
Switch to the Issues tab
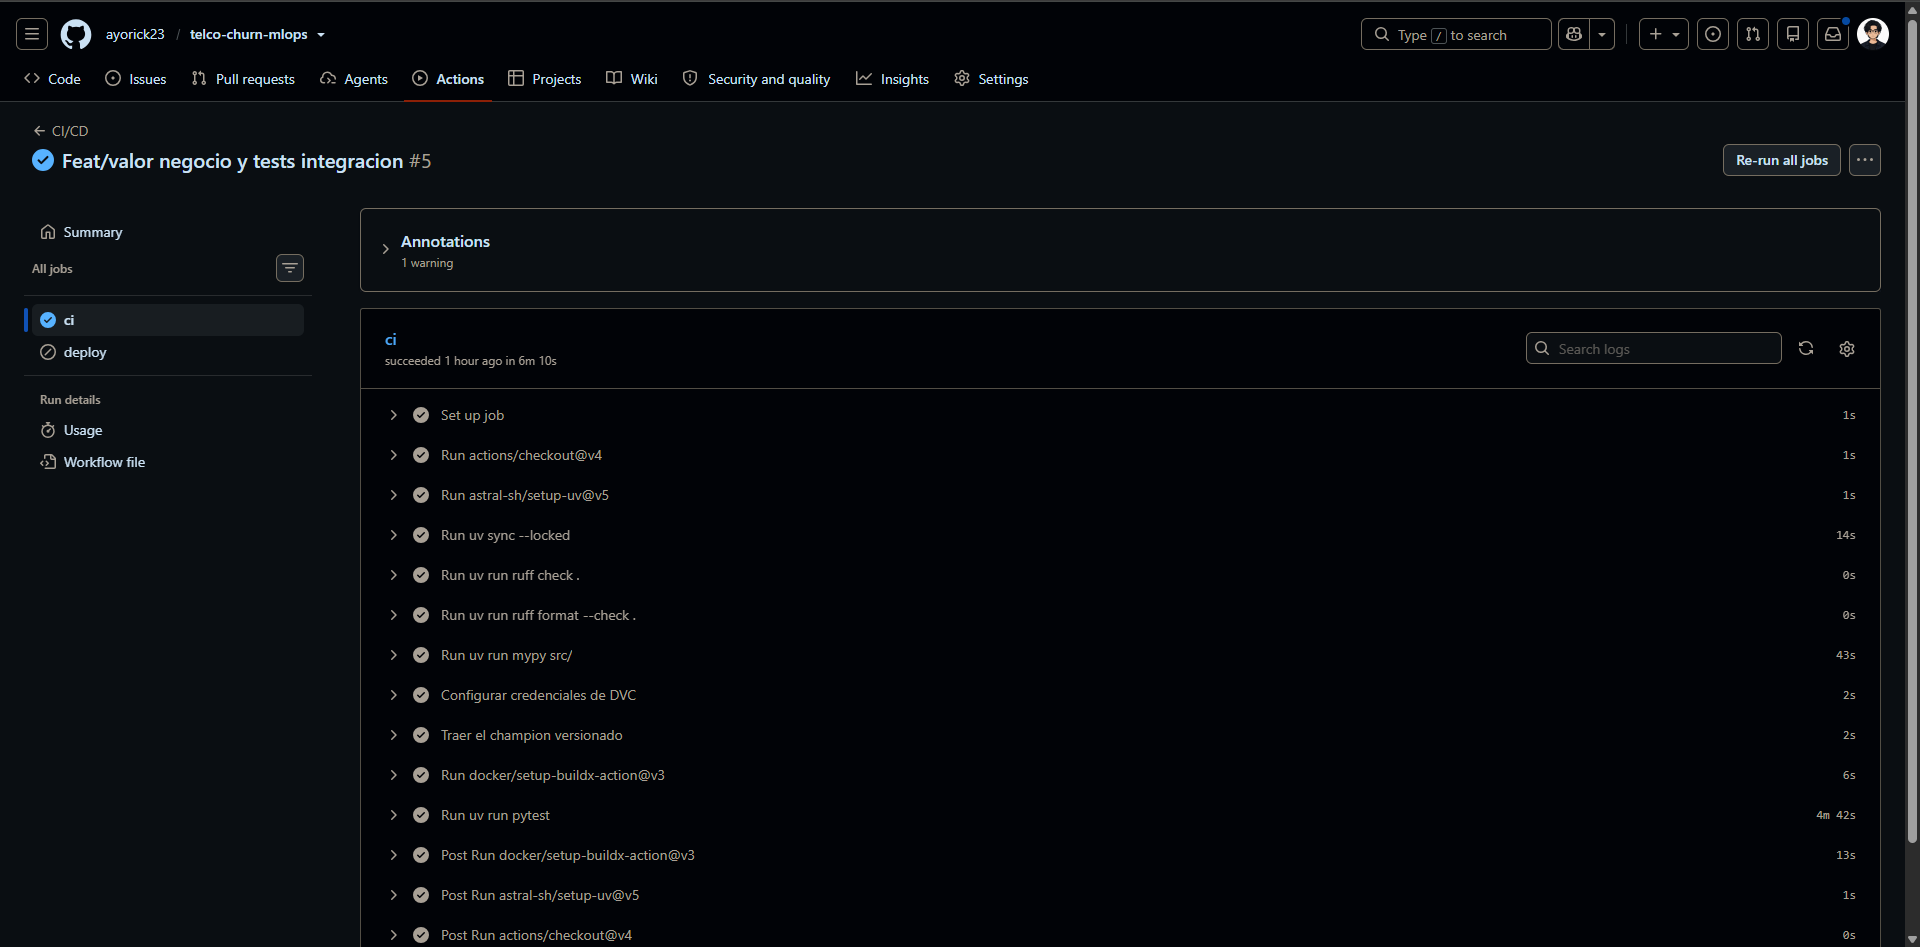(x=136, y=79)
